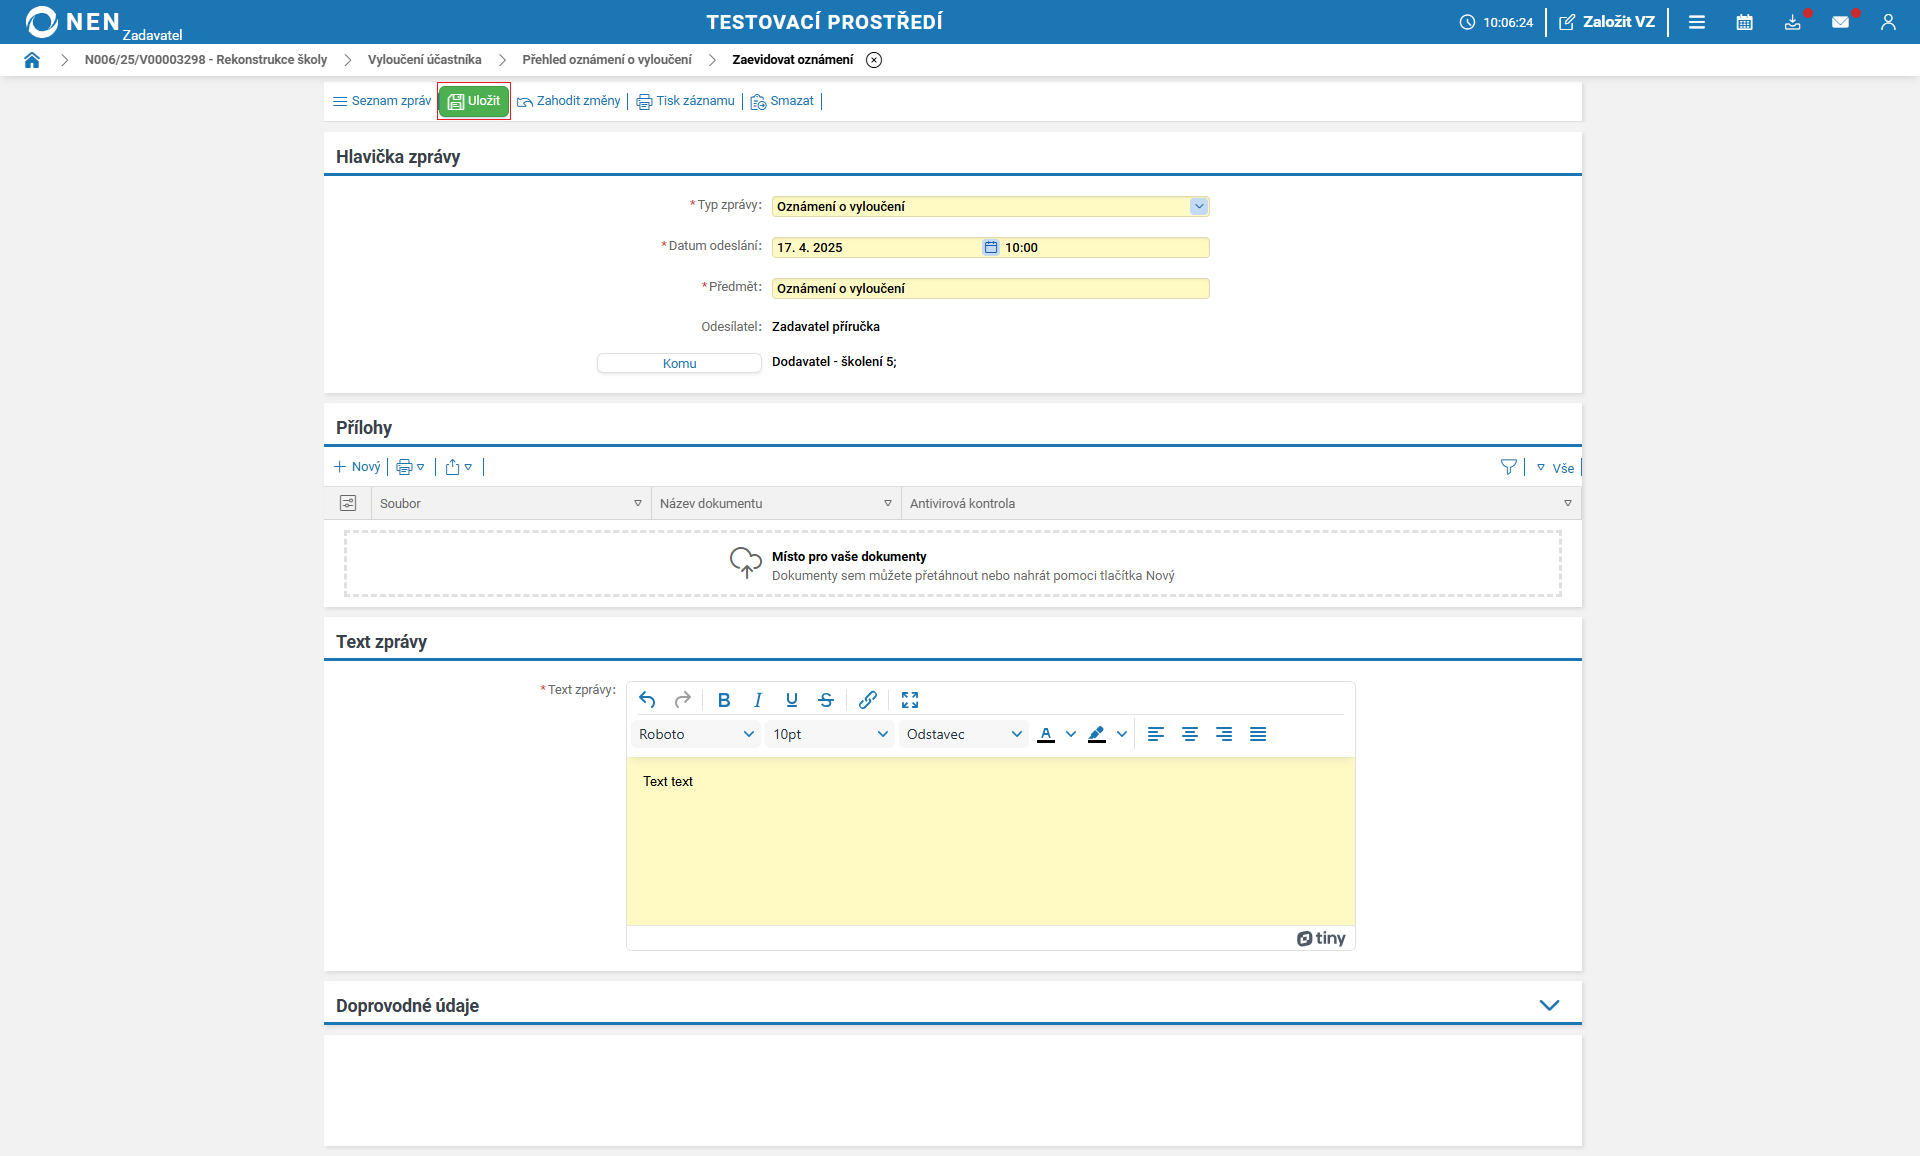Screen dimensions: 1920x1156
Task: Click the insert link icon
Action: pos(868,700)
